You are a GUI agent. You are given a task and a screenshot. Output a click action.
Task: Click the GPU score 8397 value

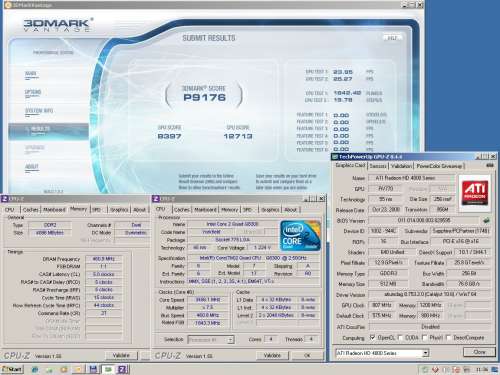pyautogui.click(x=169, y=136)
